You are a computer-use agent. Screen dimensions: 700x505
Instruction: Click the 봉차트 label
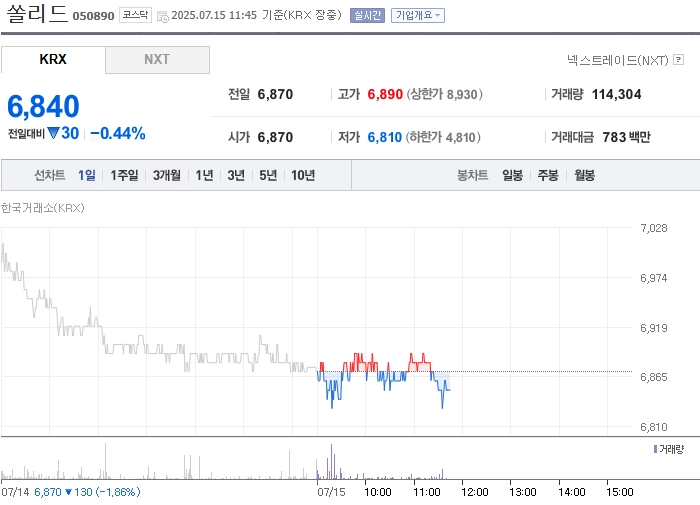coord(472,175)
